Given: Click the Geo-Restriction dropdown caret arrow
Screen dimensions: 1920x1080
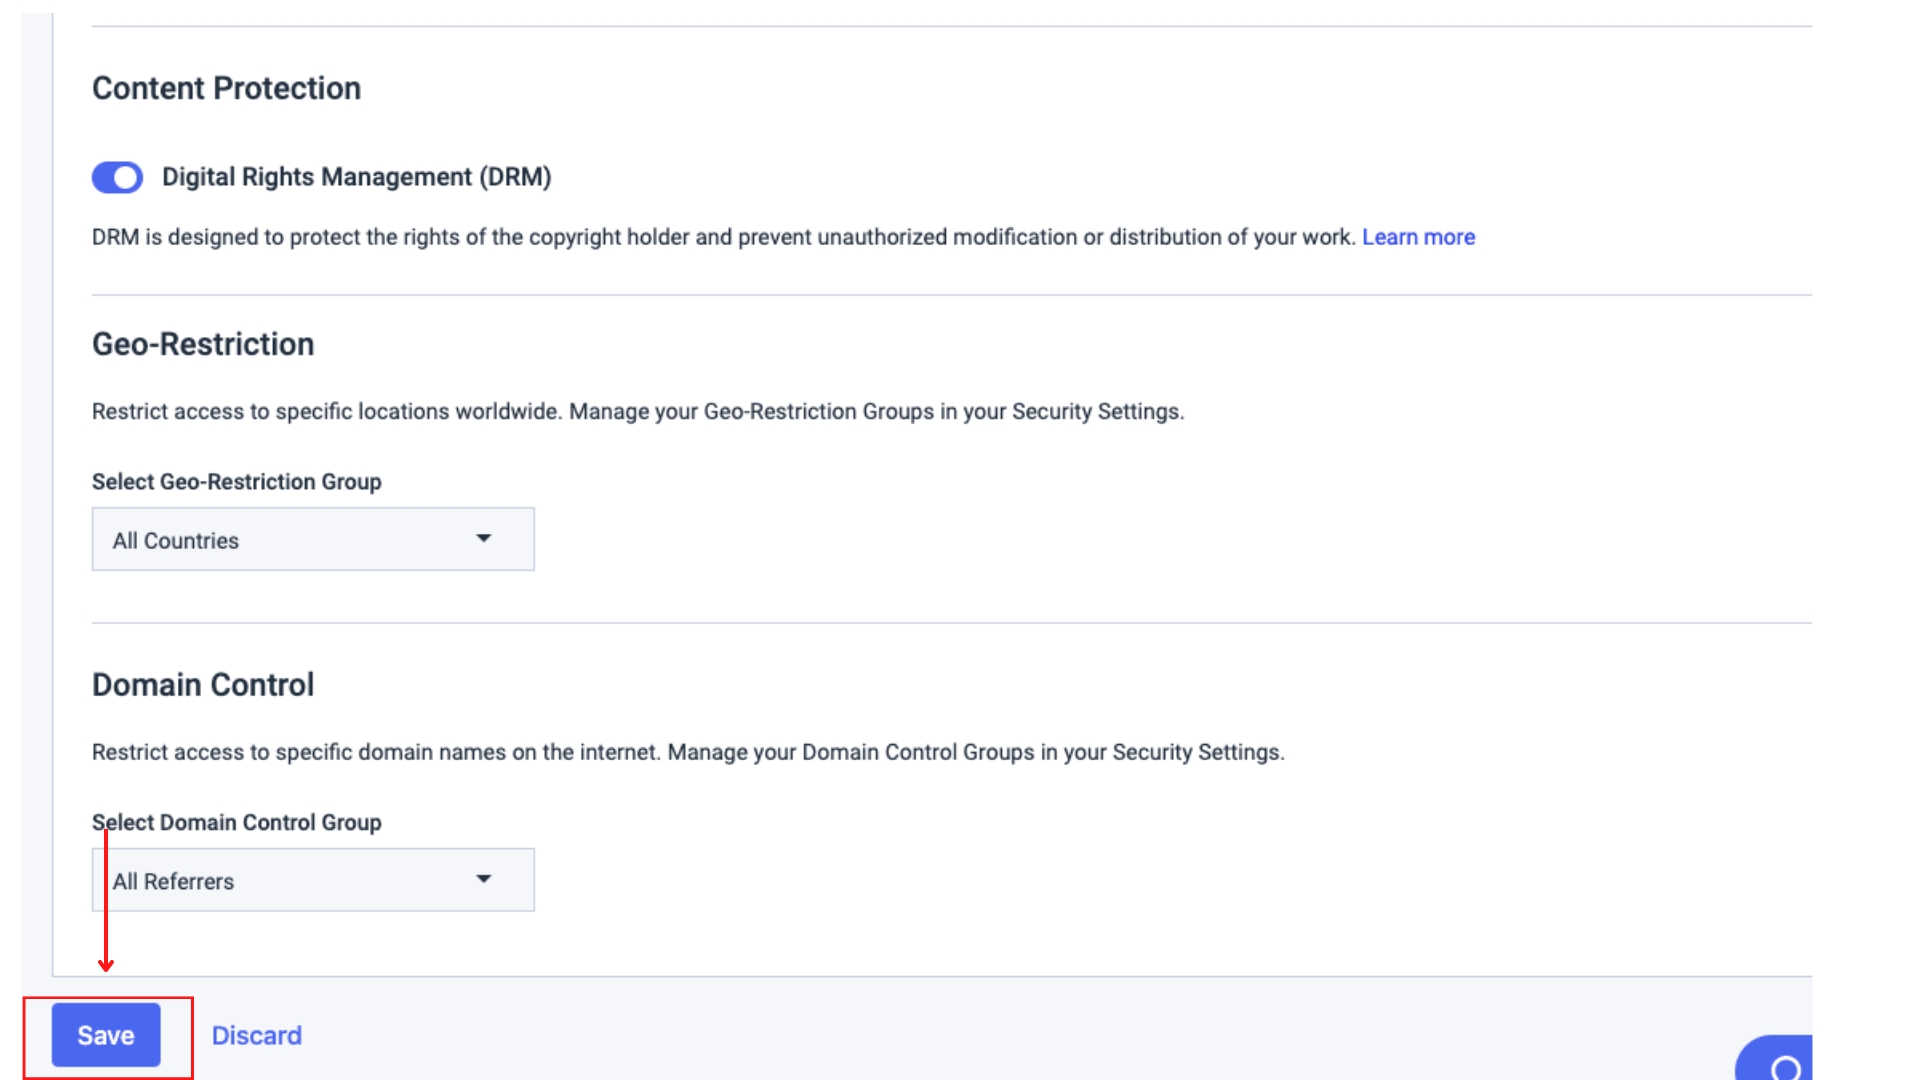Looking at the screenshot, I should click(x=484, y=539).
